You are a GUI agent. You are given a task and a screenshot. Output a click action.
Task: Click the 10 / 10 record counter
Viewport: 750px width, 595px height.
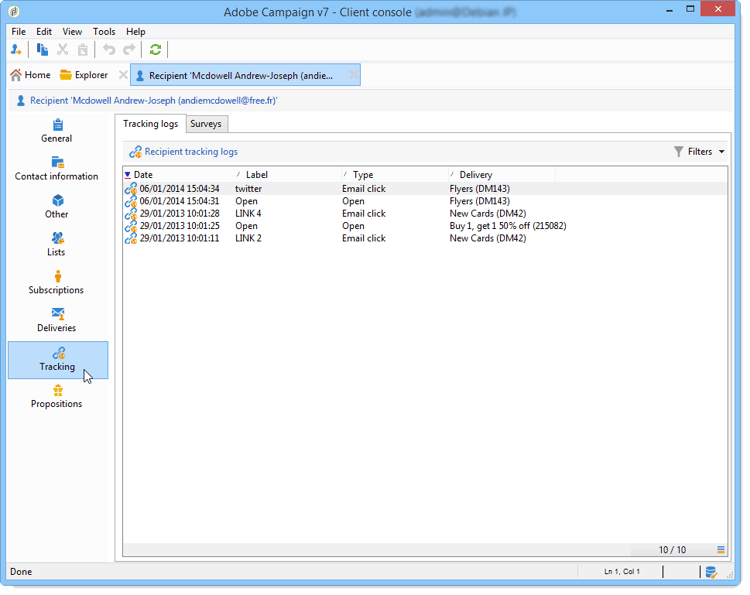point(672,550)
